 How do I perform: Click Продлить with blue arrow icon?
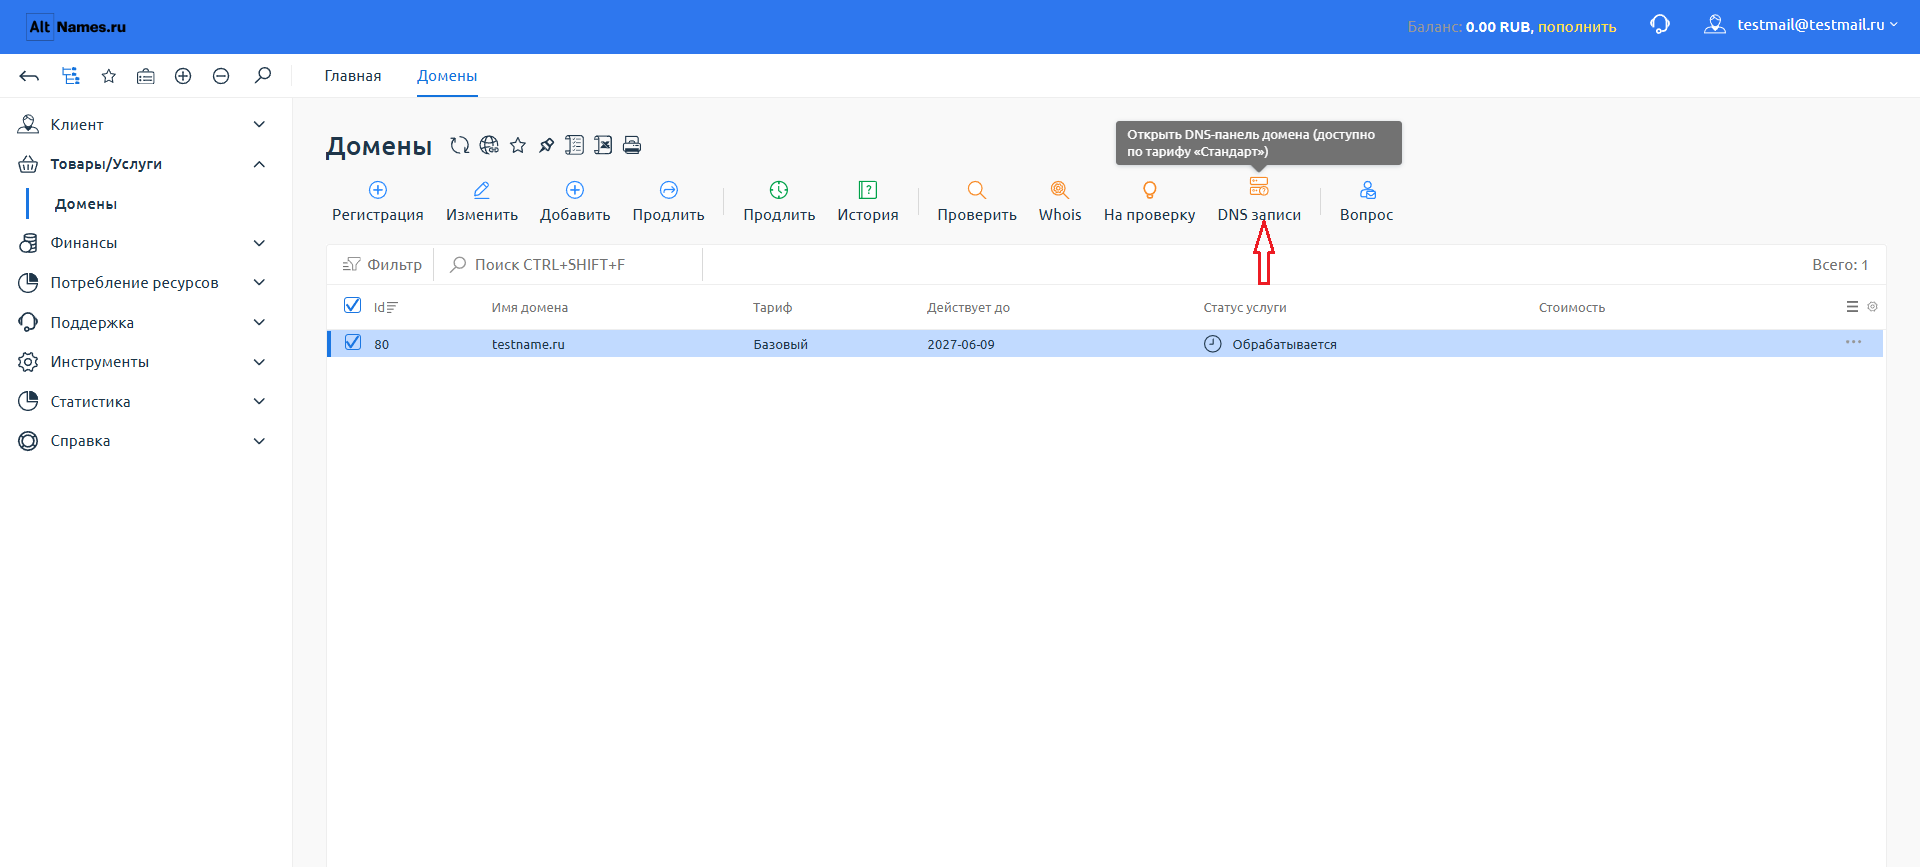(x=669, y=201)
